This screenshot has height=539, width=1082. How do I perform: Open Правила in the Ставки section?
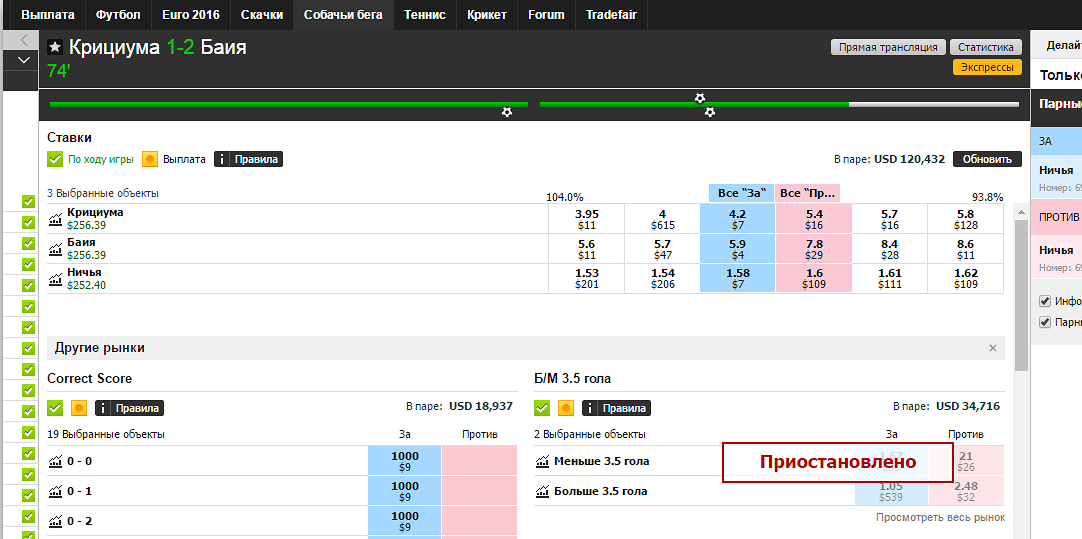pos(248,159)
